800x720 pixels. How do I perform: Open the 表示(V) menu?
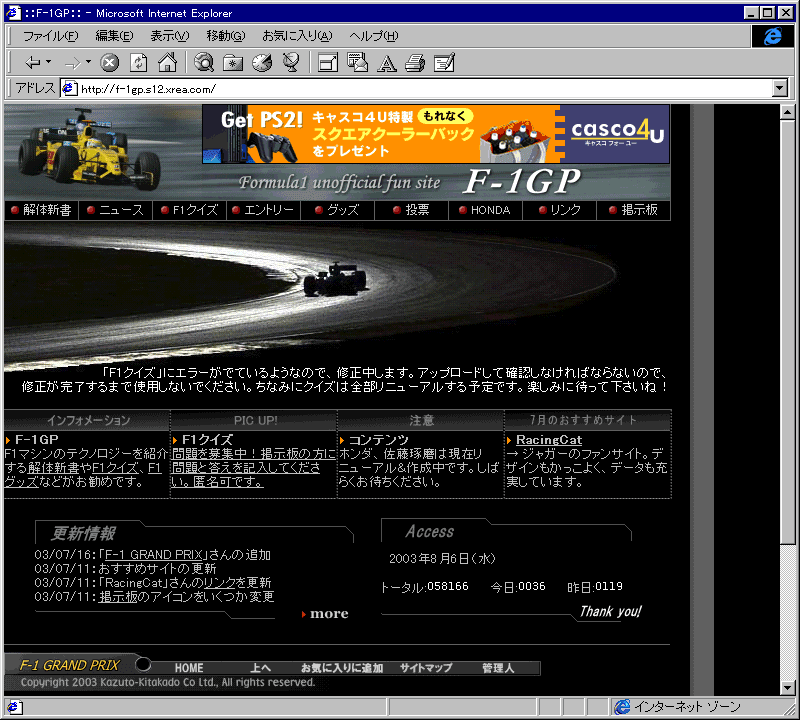[x=169, y=36]
